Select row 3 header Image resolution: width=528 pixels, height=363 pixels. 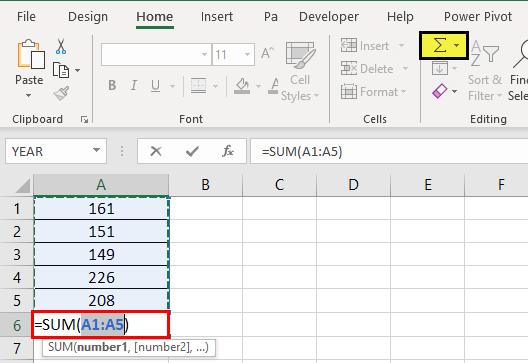pyautogui.click(x=17, y=254)
